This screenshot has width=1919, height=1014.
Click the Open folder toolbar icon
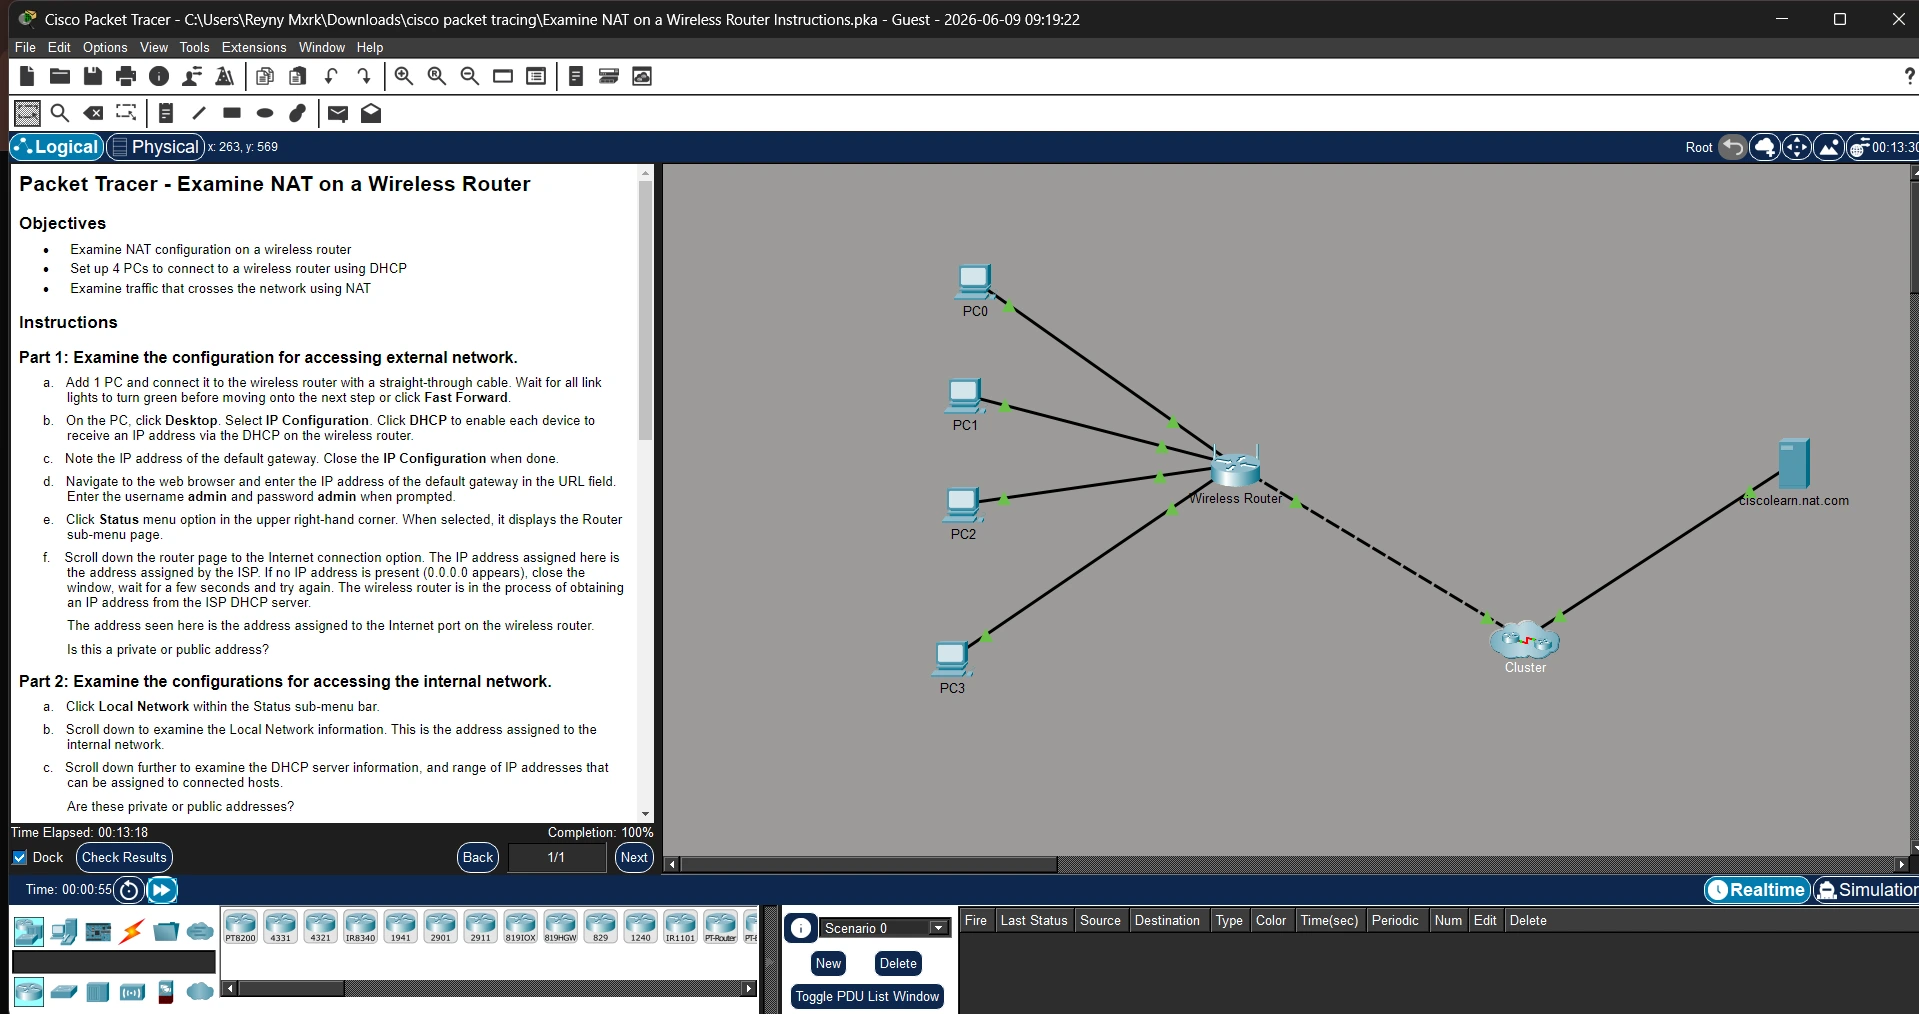click(x=60, y=76)
